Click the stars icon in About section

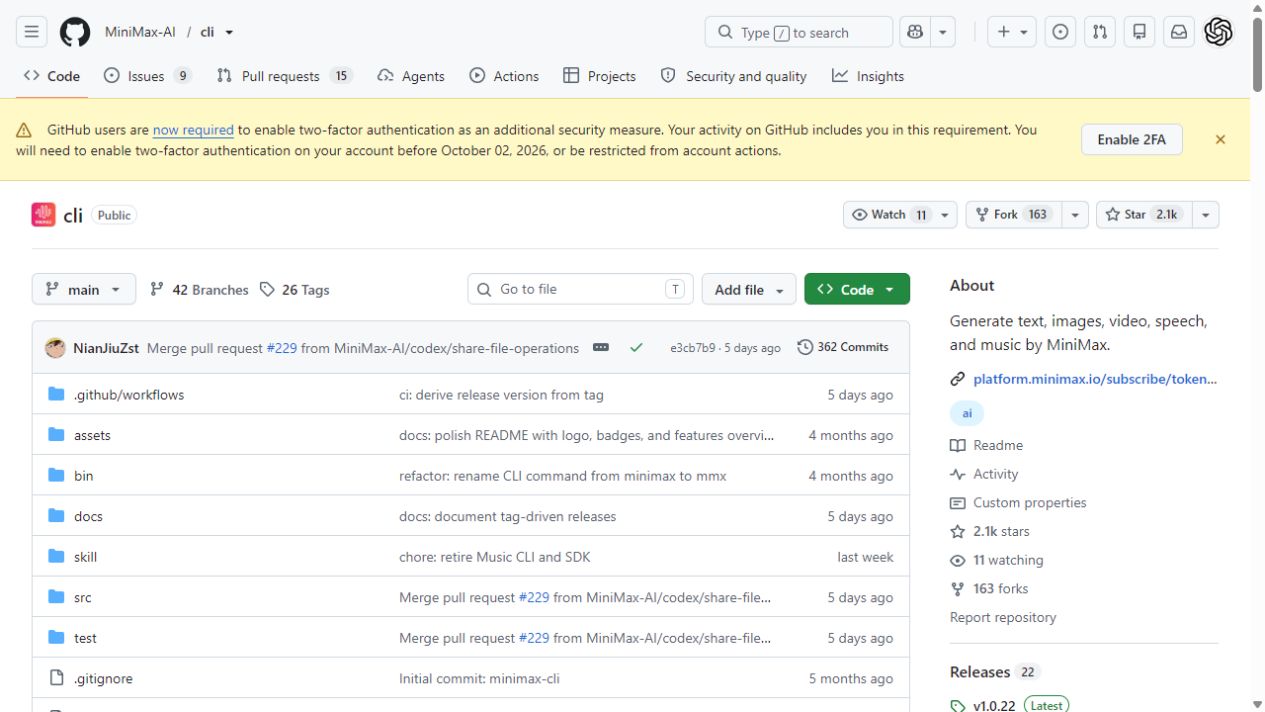click(x=957, y=532)
